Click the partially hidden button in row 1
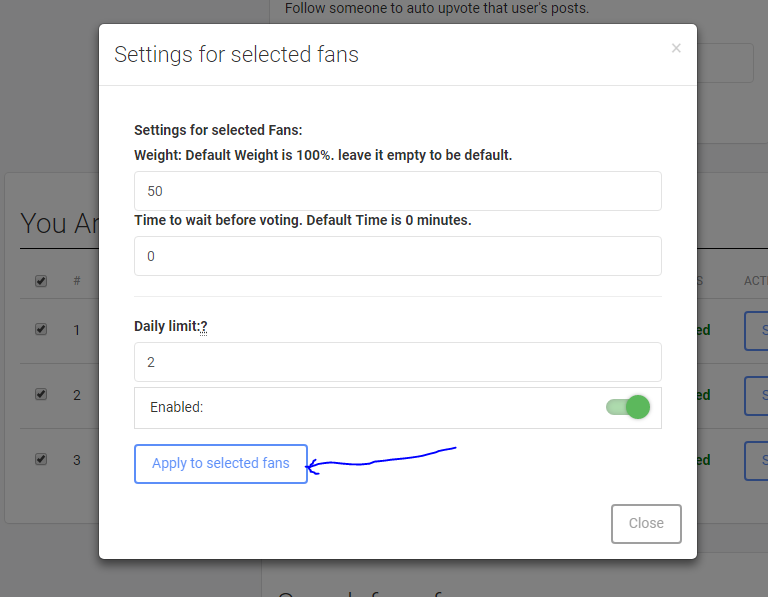This screenshot has width=768, height=597. tap(756, 331)
